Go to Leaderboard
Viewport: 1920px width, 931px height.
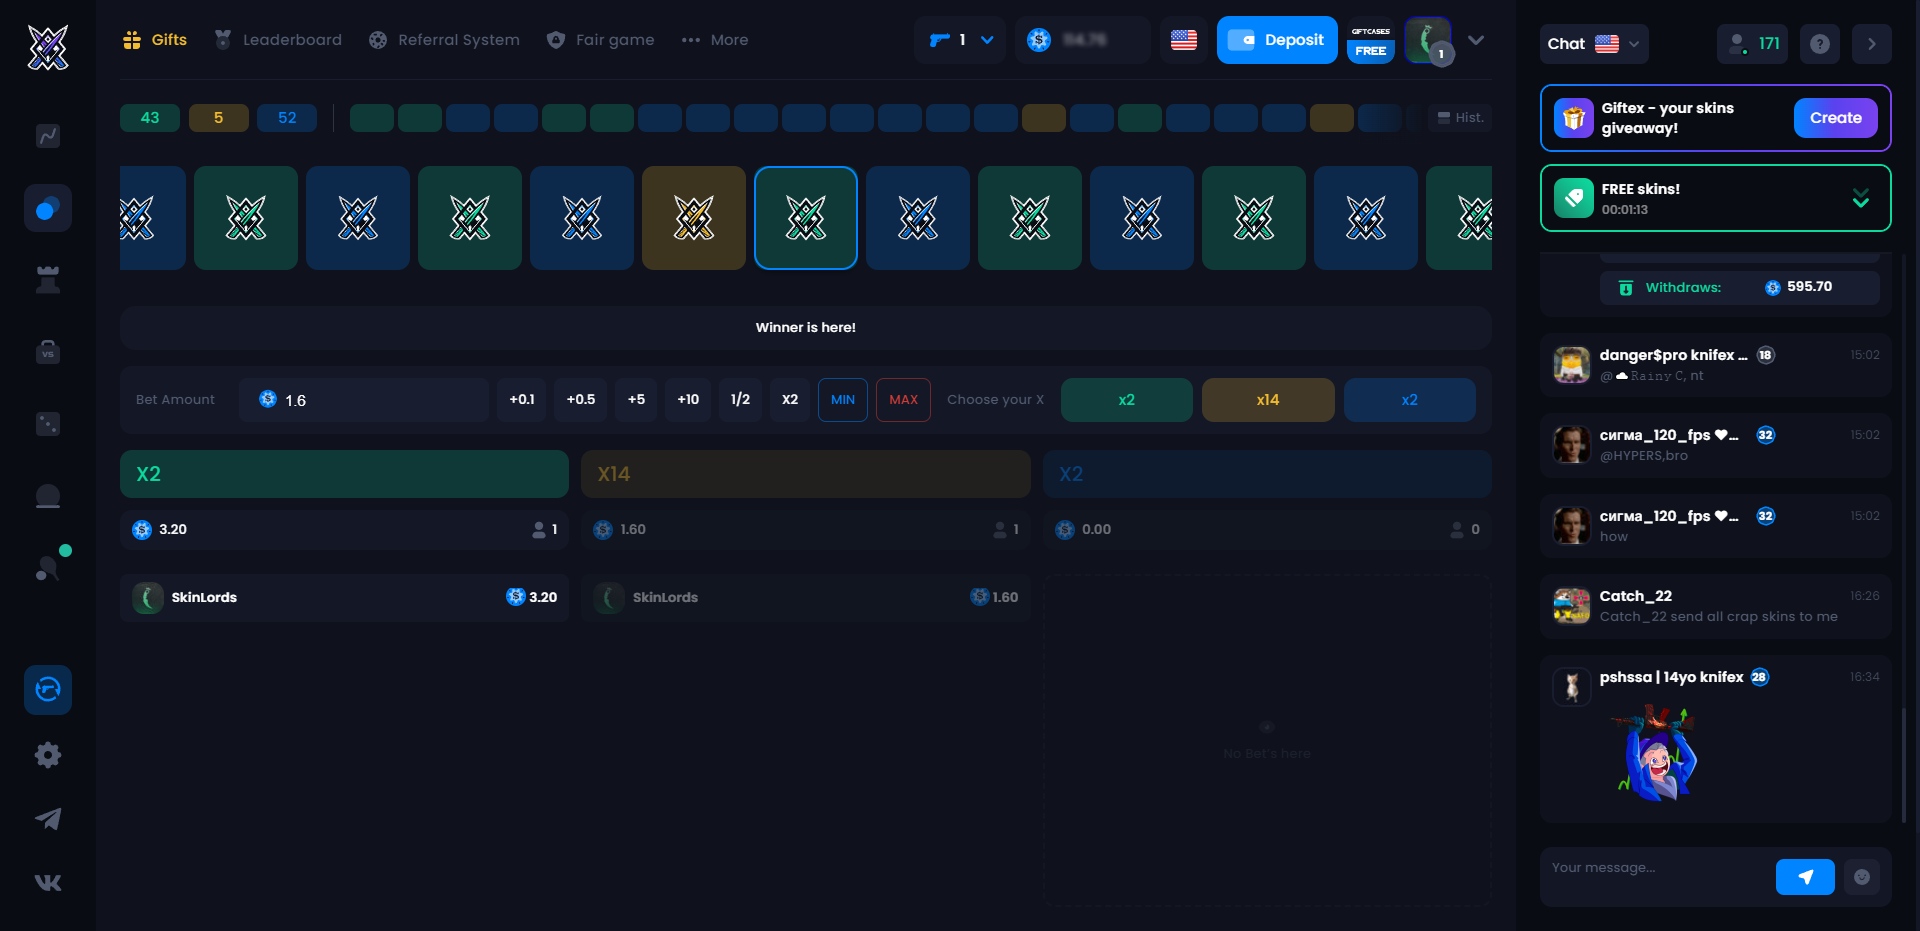[278, 40]
